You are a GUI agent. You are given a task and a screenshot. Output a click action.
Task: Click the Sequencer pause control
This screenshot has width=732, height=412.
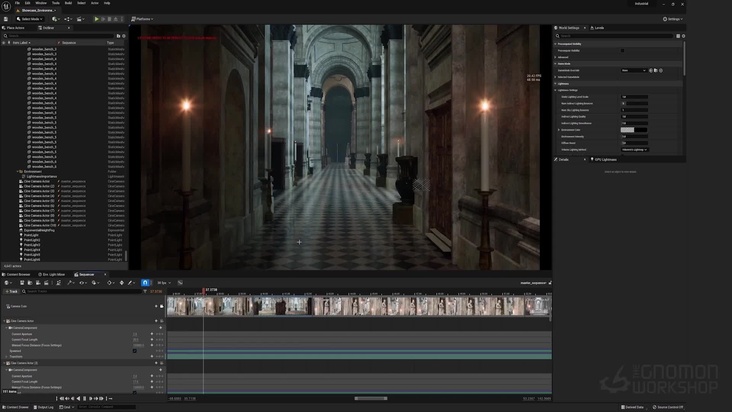click(84, 398)
